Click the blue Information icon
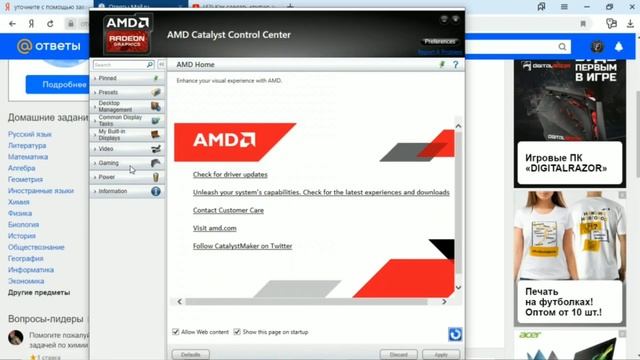Screen dimensions: 640x360 [x=156, y=191]
